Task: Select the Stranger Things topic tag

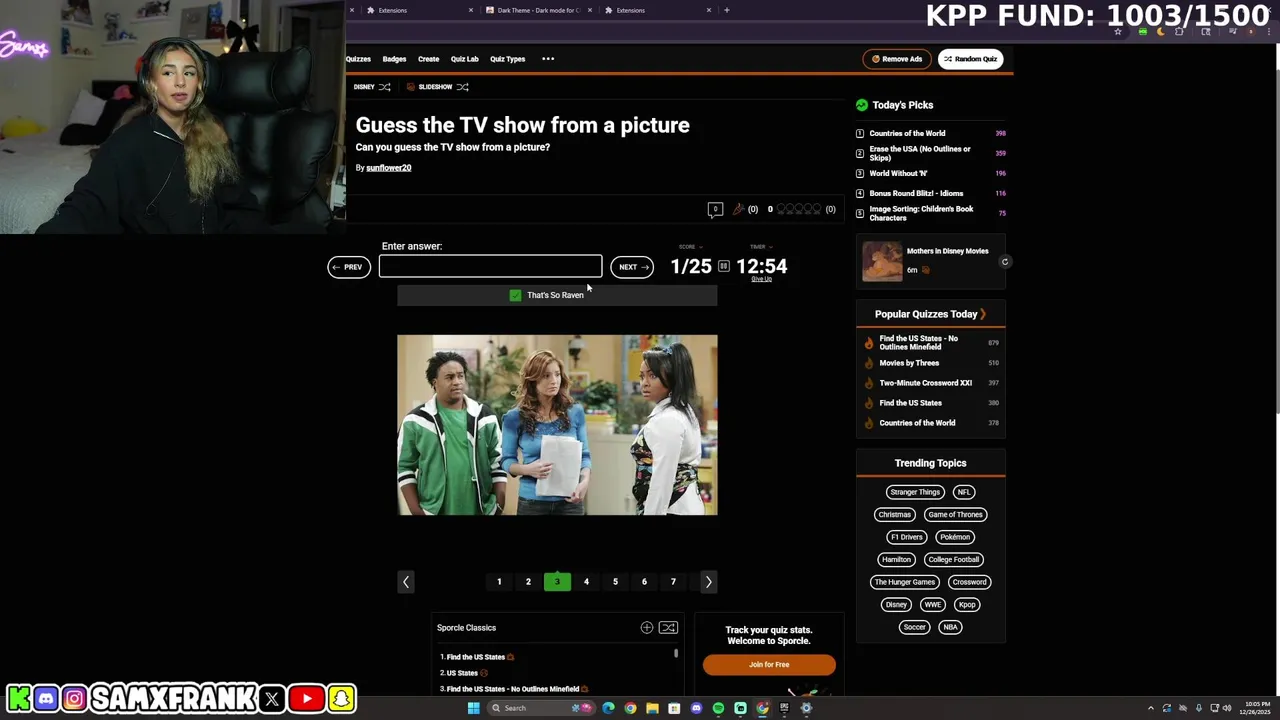Action: pos(915,492)
